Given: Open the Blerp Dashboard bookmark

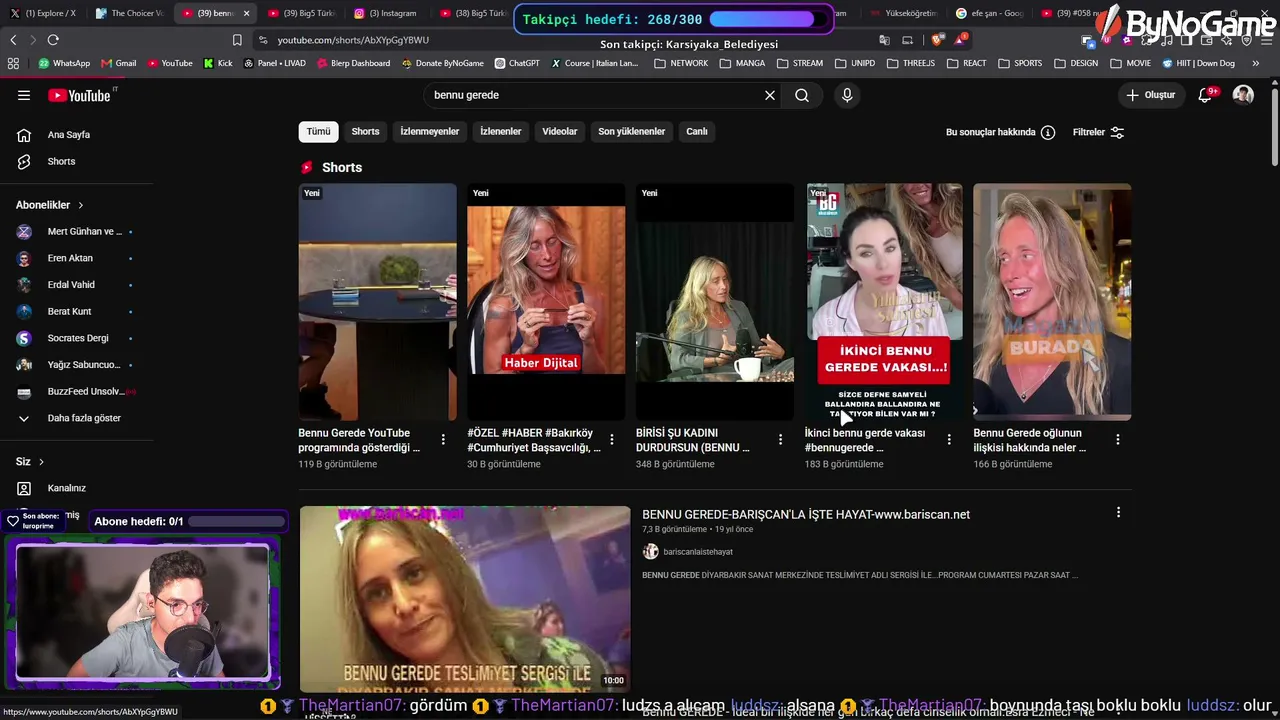Looking at the screenshot, I should [x=354, y=63].
